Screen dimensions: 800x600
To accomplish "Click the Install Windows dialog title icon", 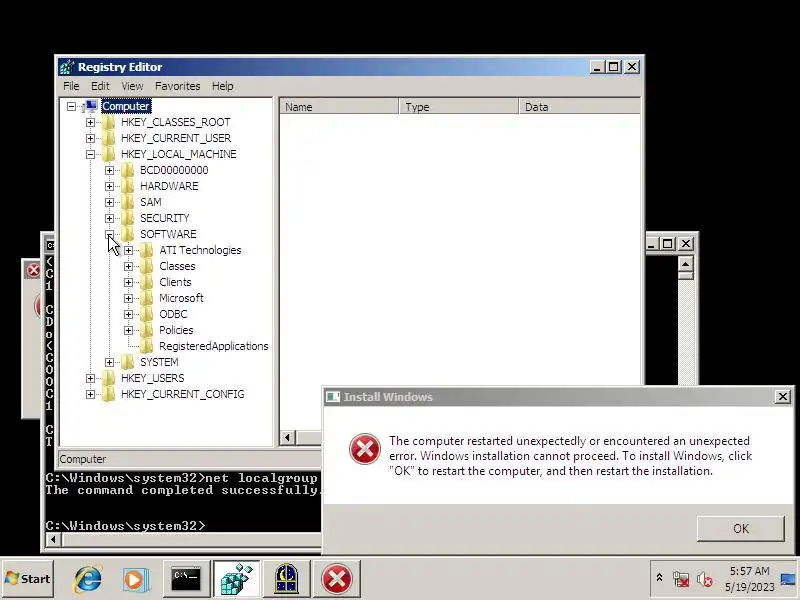I will coord(333,397).
